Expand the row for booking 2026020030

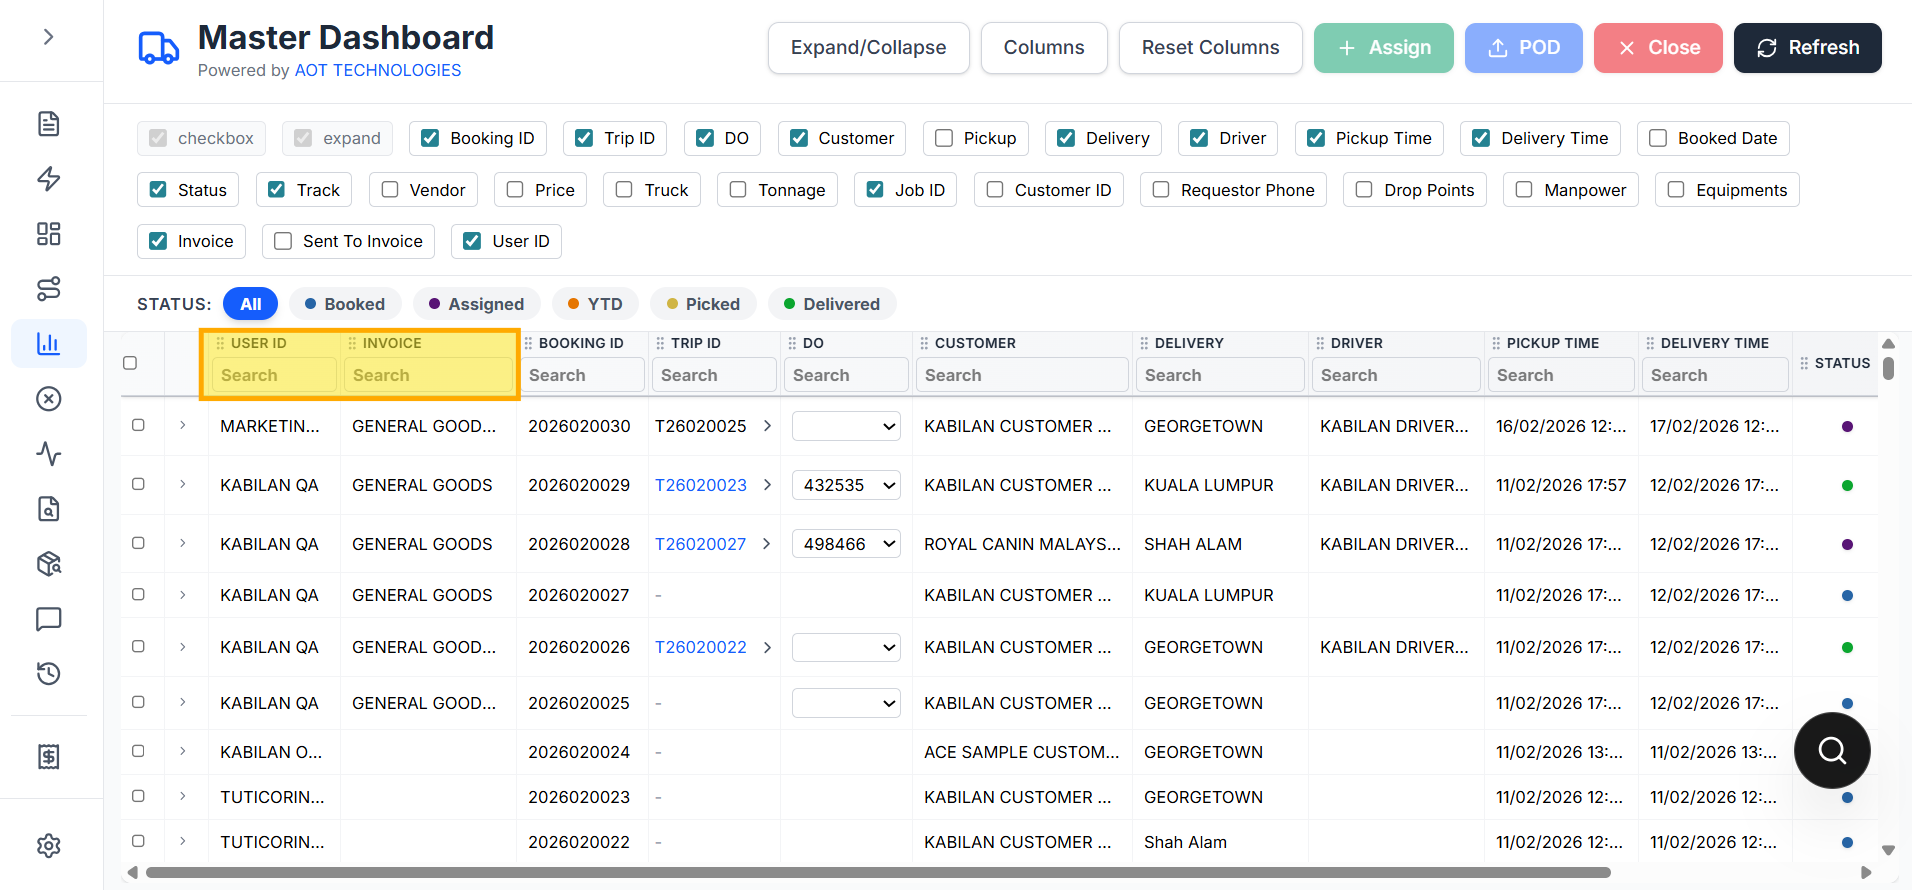coord(183,425)
